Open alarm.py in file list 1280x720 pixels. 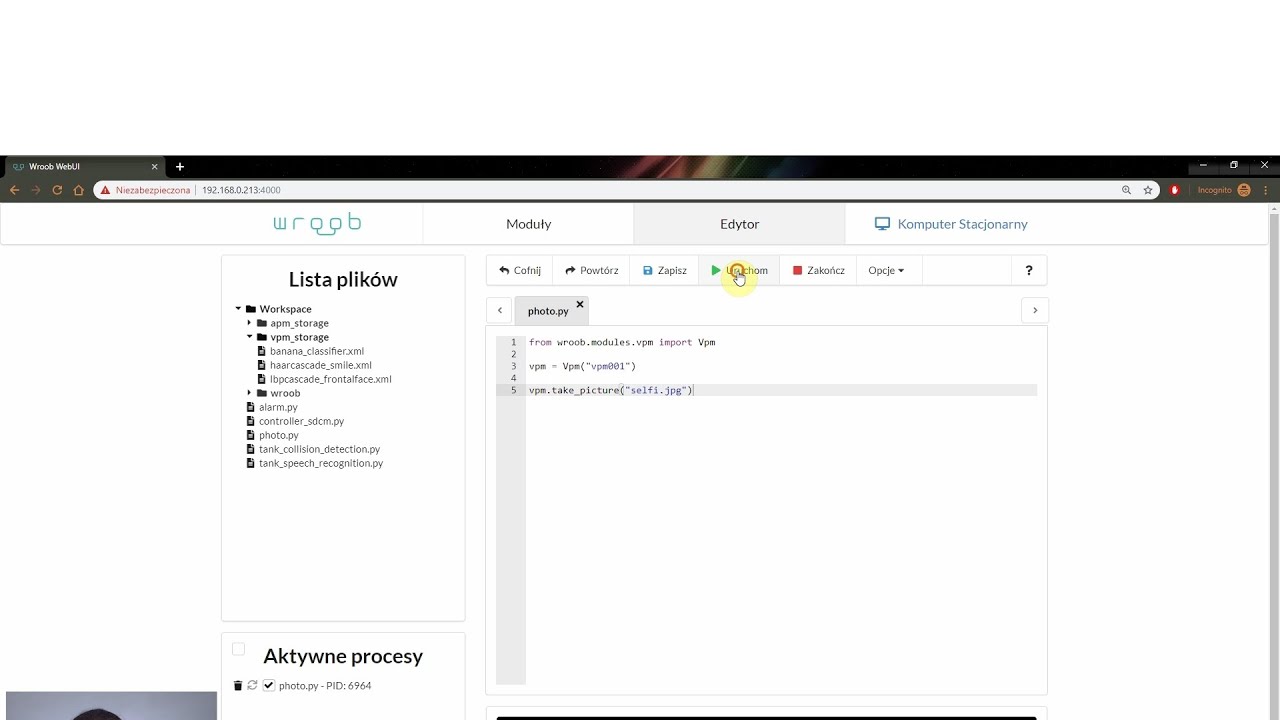[278, 407]
